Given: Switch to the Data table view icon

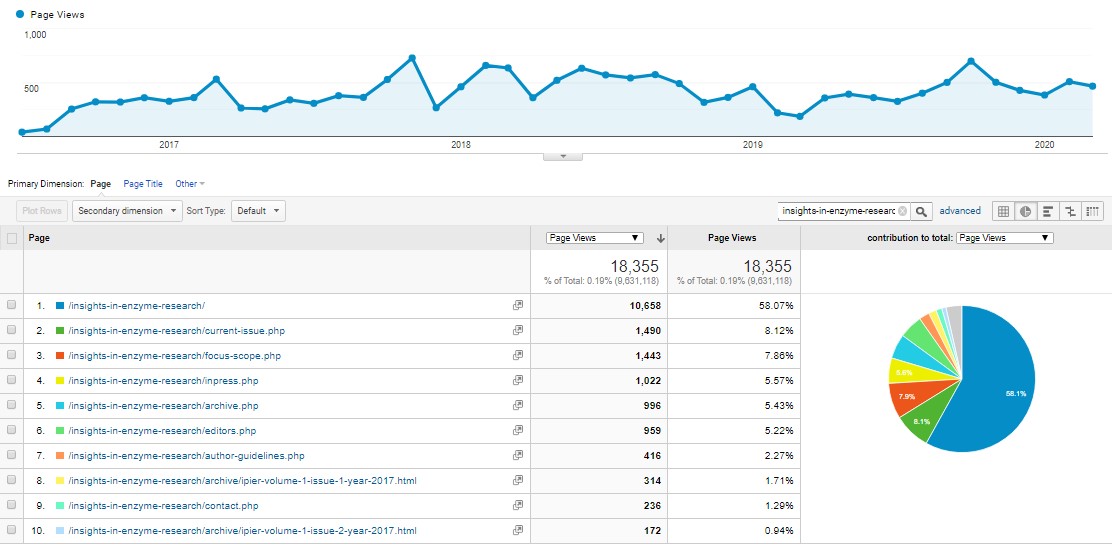Looking at the screenshot, I should [1003, 211].
